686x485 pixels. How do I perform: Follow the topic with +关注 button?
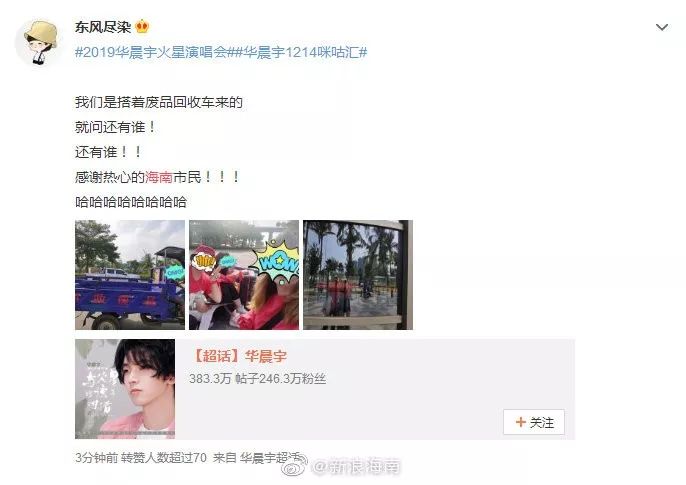click(534, 422)
